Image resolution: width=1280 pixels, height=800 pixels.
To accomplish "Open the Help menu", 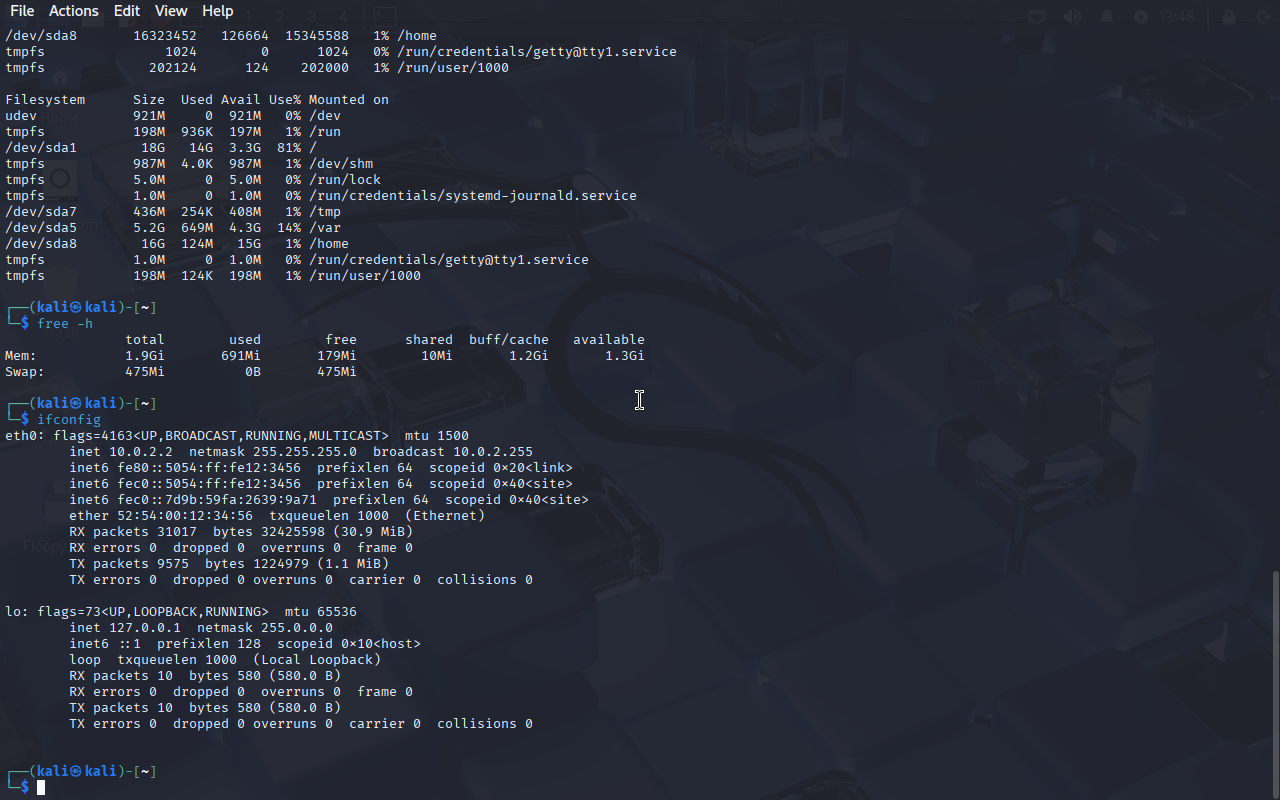I will [218, 11].
